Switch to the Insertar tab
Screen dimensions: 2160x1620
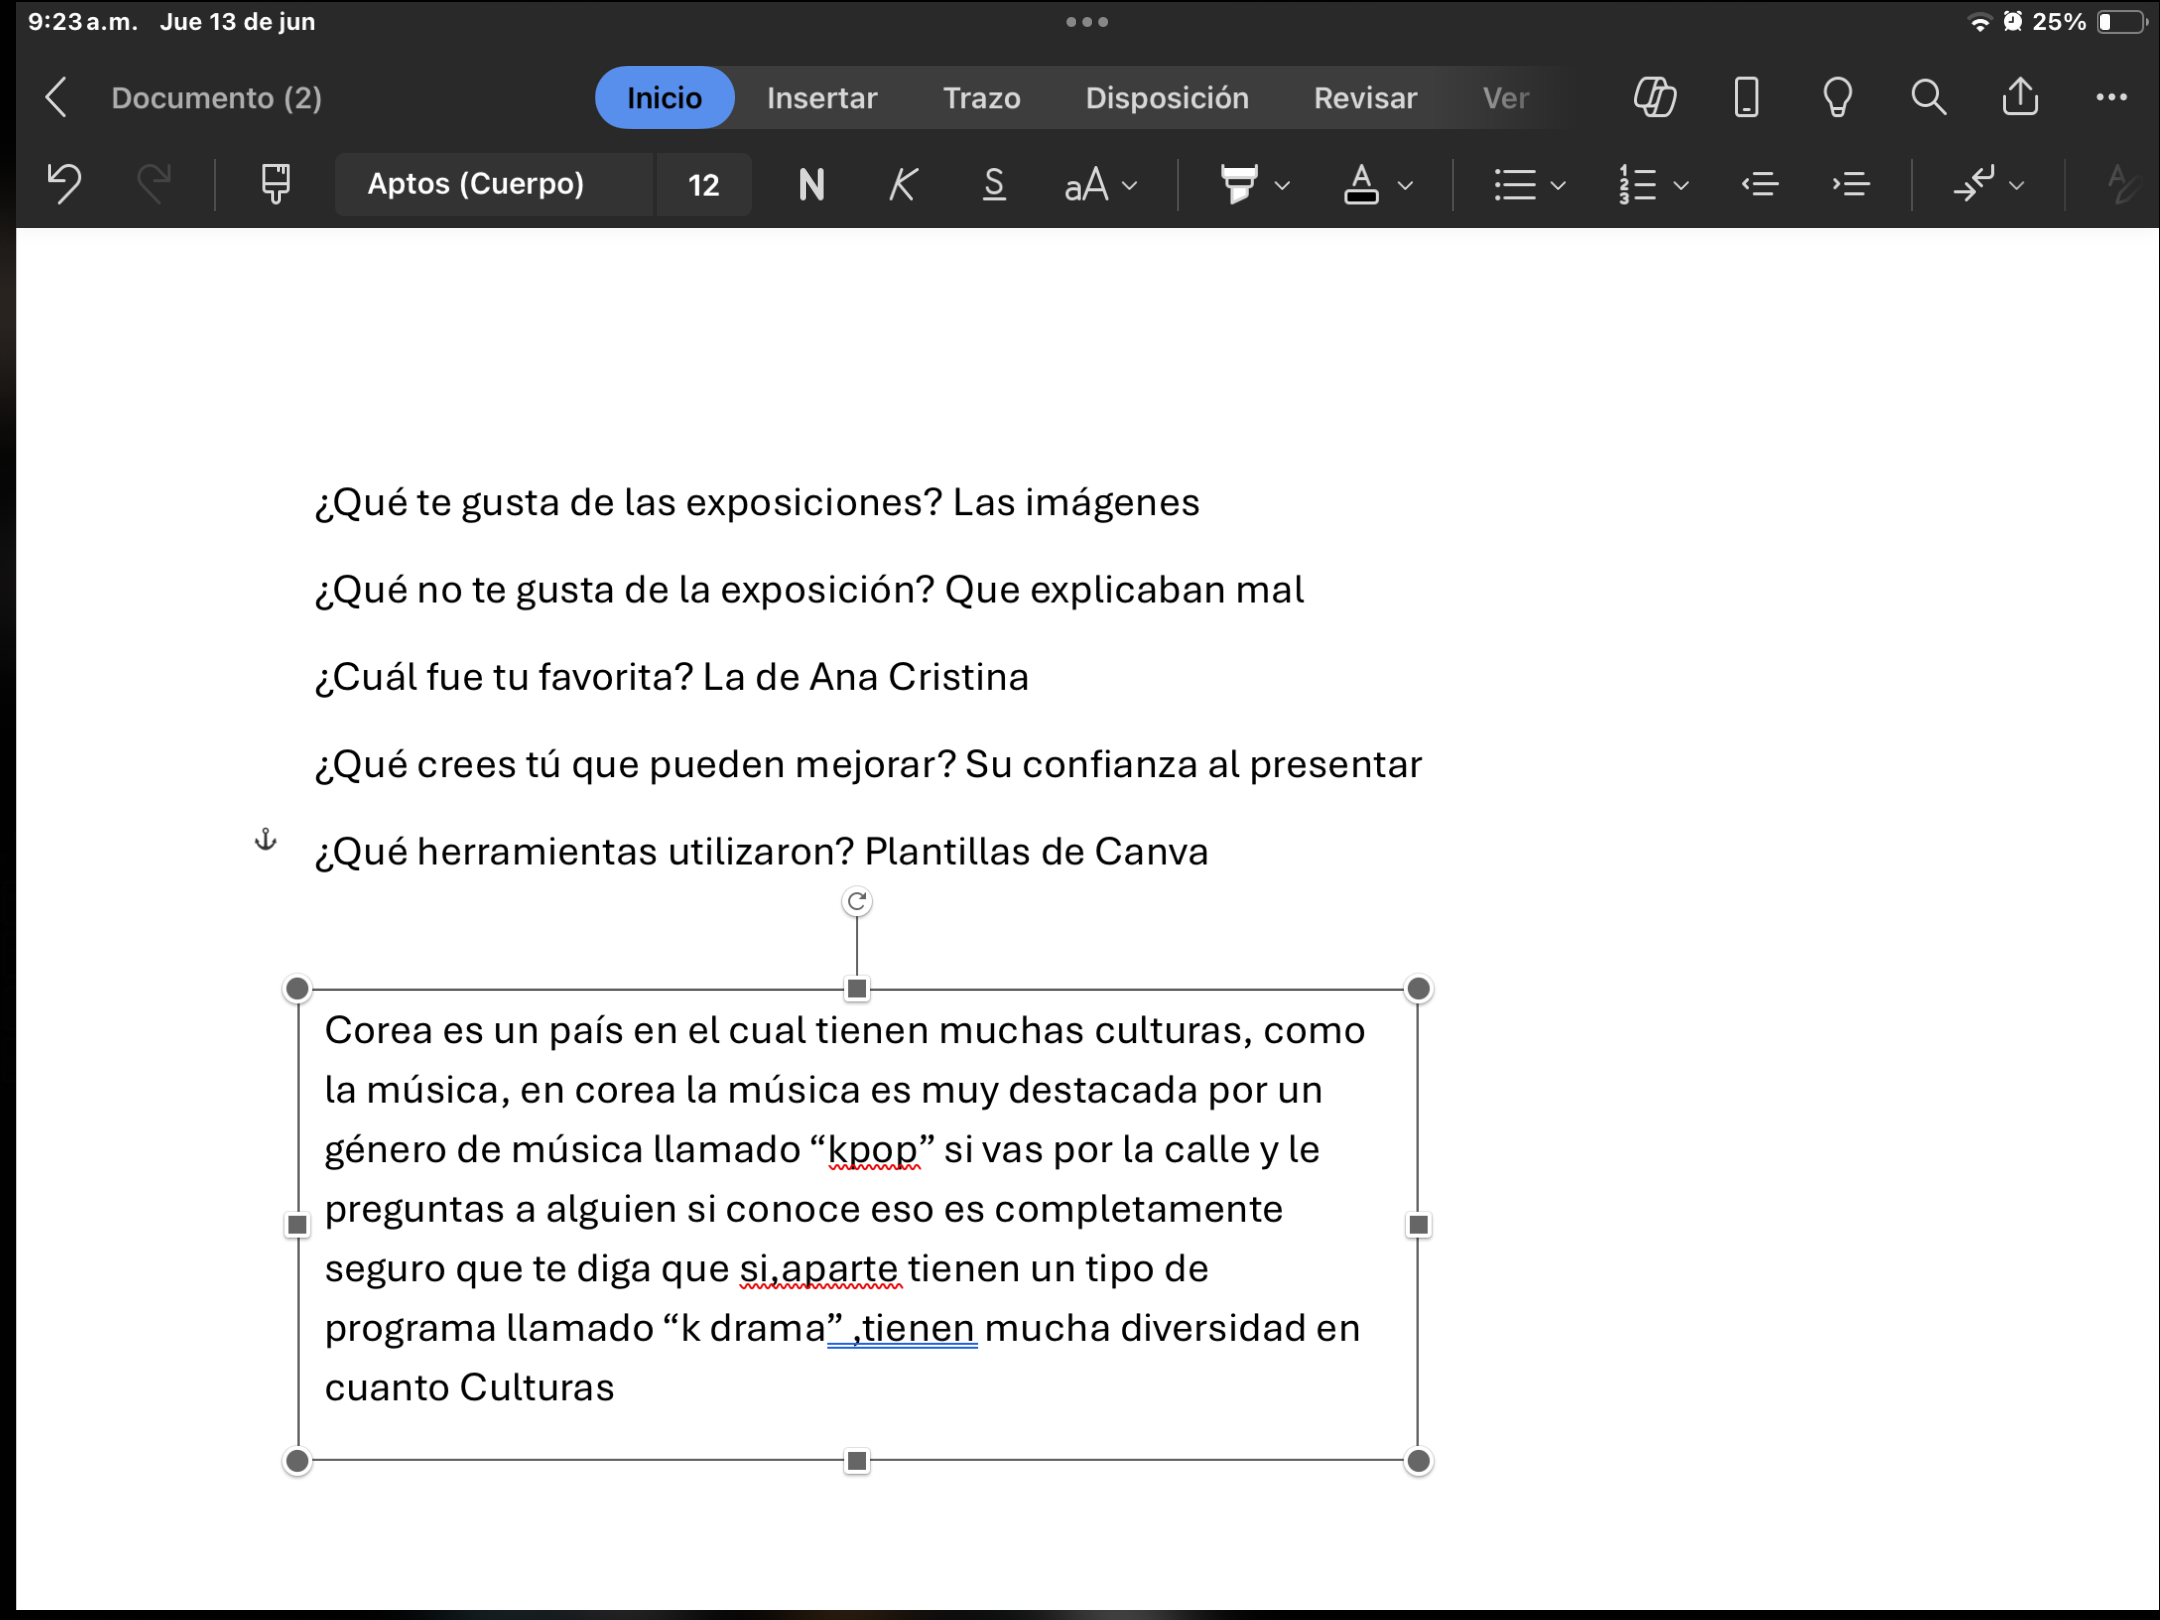(821, 98)
